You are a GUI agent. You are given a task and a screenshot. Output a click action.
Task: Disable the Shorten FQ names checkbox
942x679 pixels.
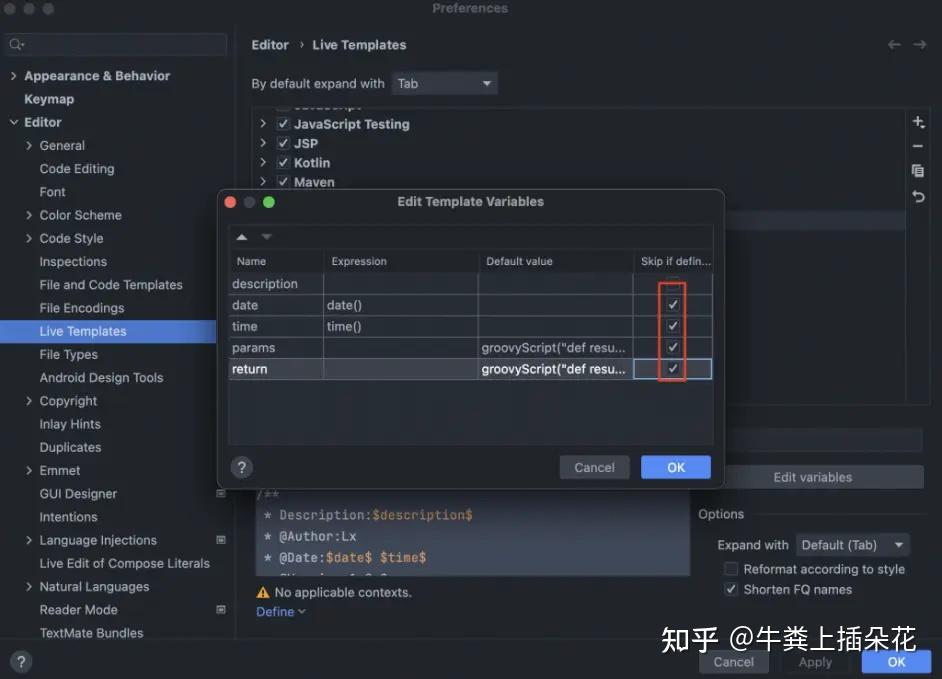pyautogui.click(x=732, y=589)
